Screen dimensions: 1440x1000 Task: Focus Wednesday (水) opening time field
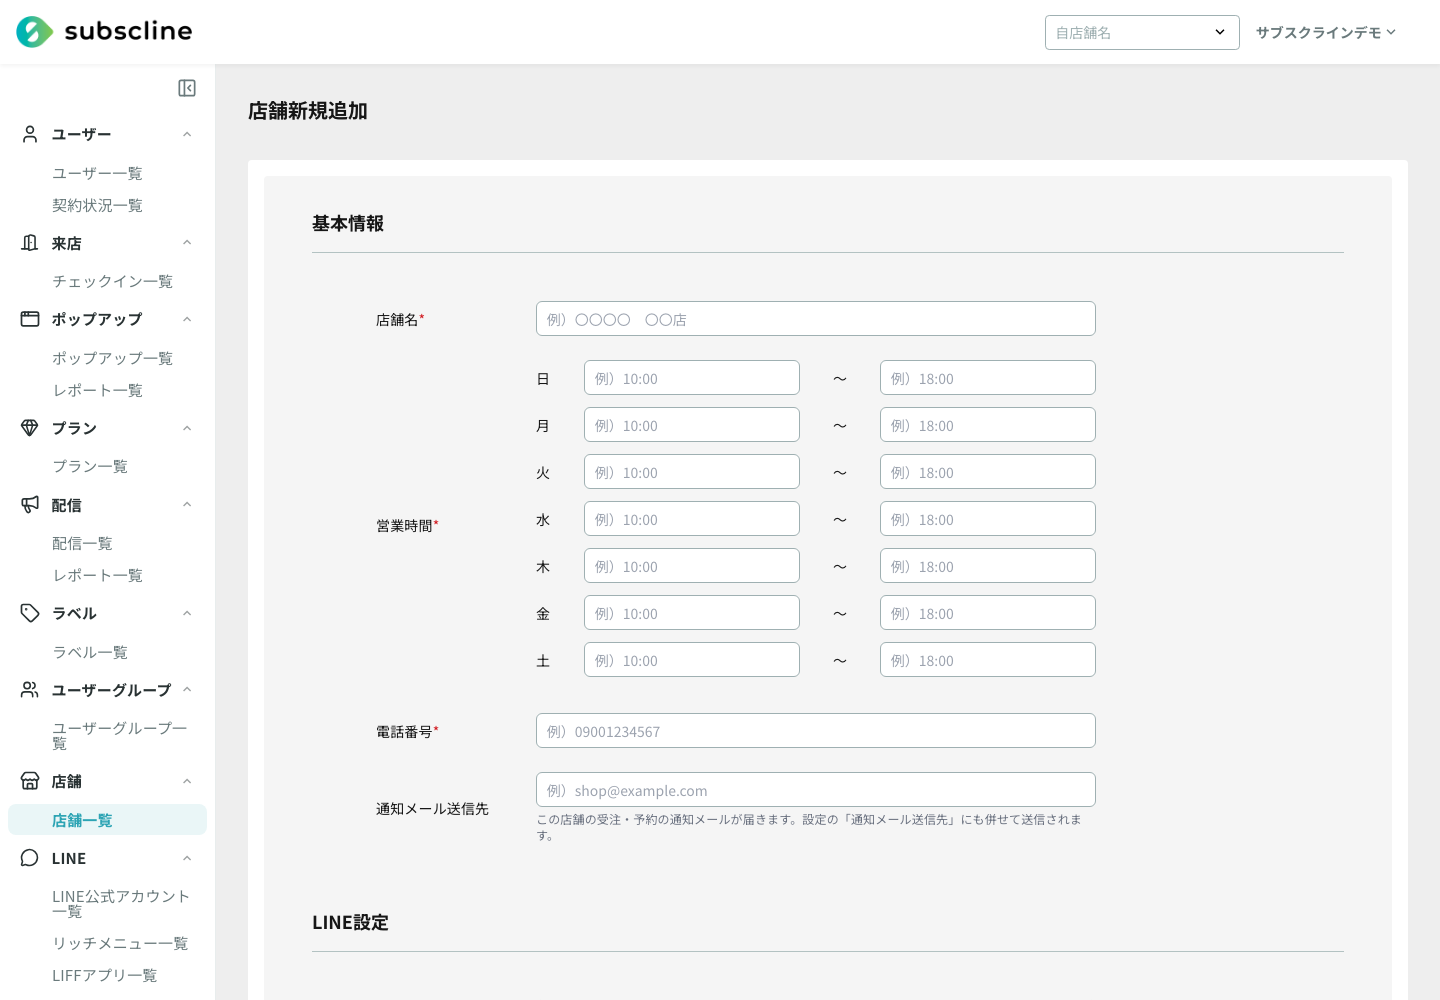692,519
